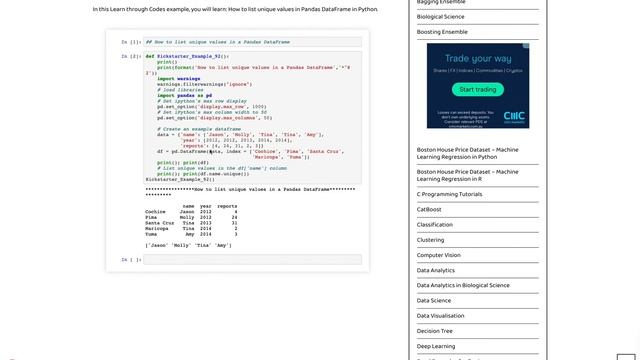This screenshot has width=640, height=360.
Task: Open the Deep Learning category link
Action: coord(436,346)
